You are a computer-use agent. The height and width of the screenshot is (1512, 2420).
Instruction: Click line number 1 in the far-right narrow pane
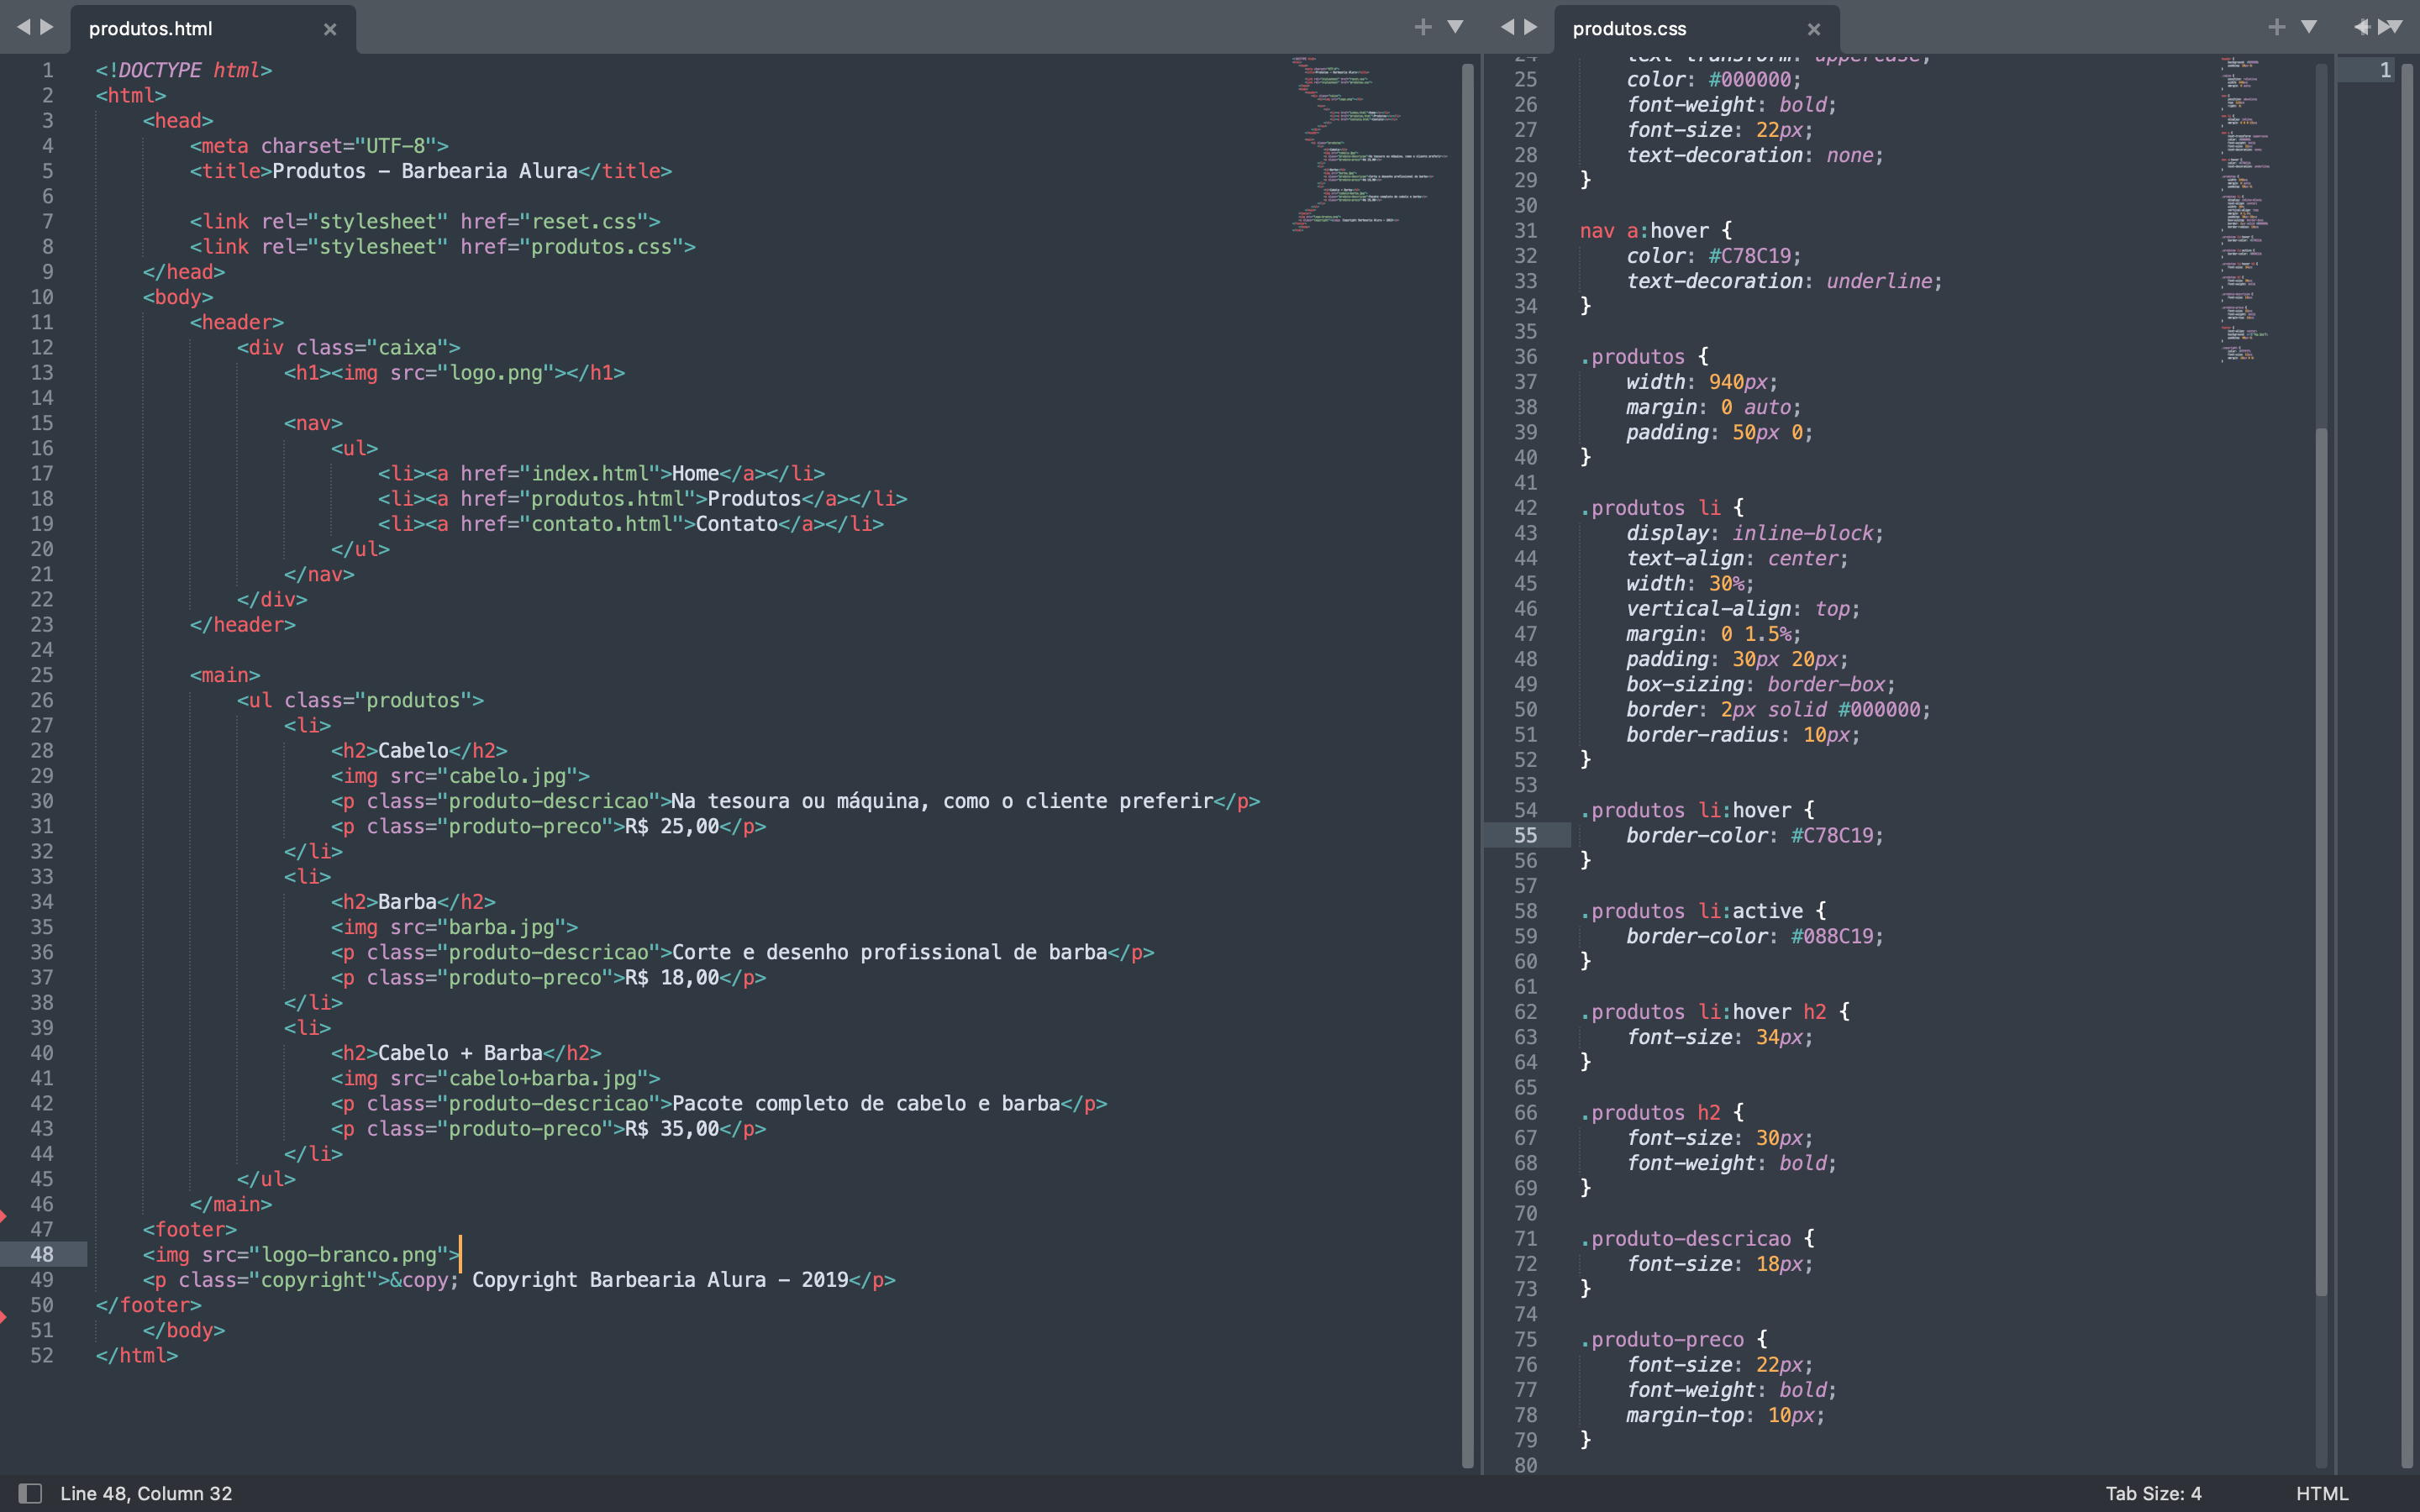2385,70
